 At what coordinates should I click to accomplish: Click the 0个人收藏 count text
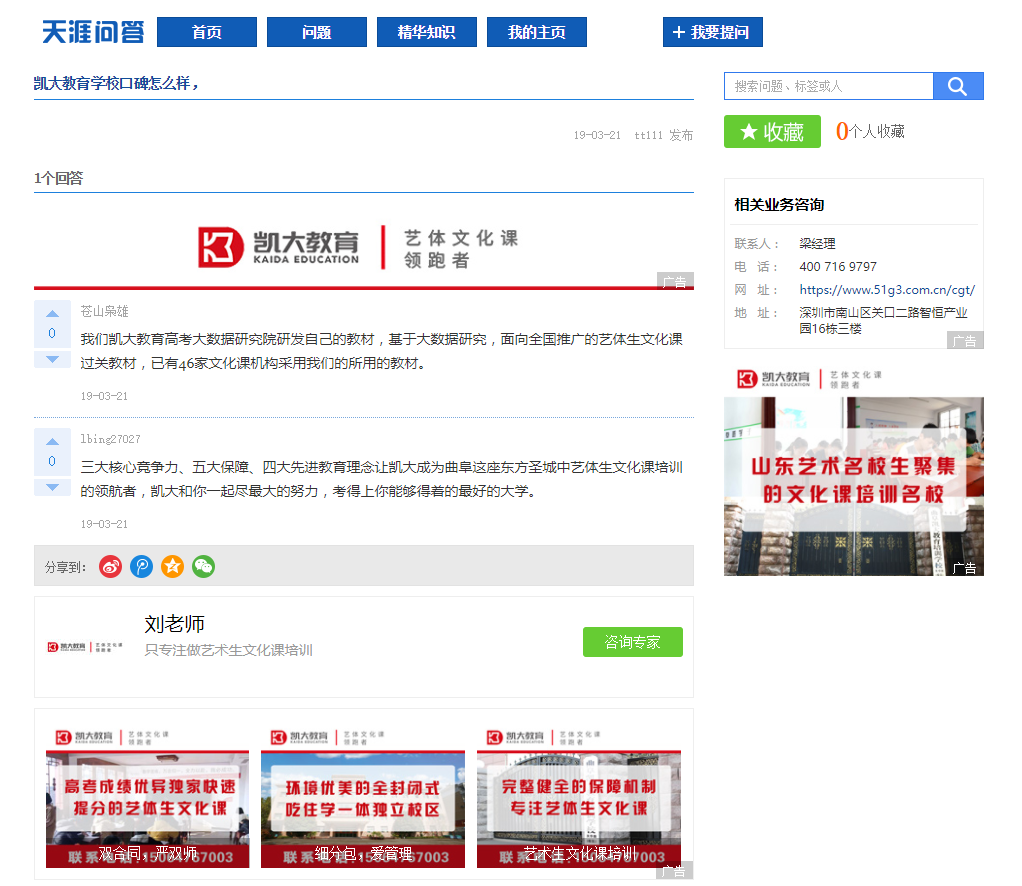(870, 131)
